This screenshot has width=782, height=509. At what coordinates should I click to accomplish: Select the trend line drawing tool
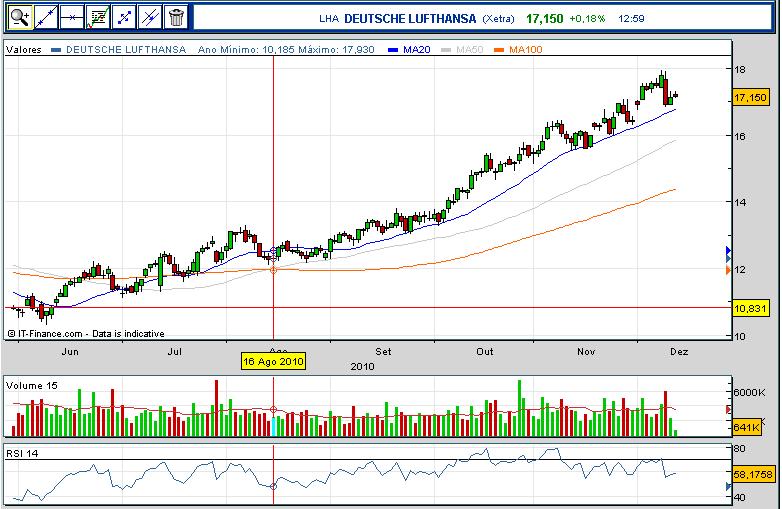(x=46, y=17)
